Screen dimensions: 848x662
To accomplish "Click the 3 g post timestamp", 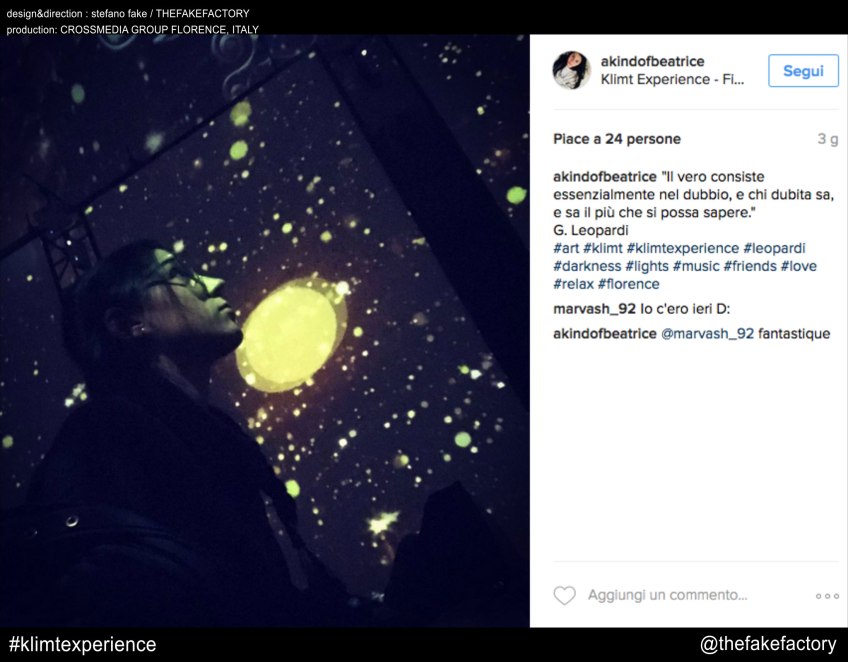I will (x=827, y=139).
